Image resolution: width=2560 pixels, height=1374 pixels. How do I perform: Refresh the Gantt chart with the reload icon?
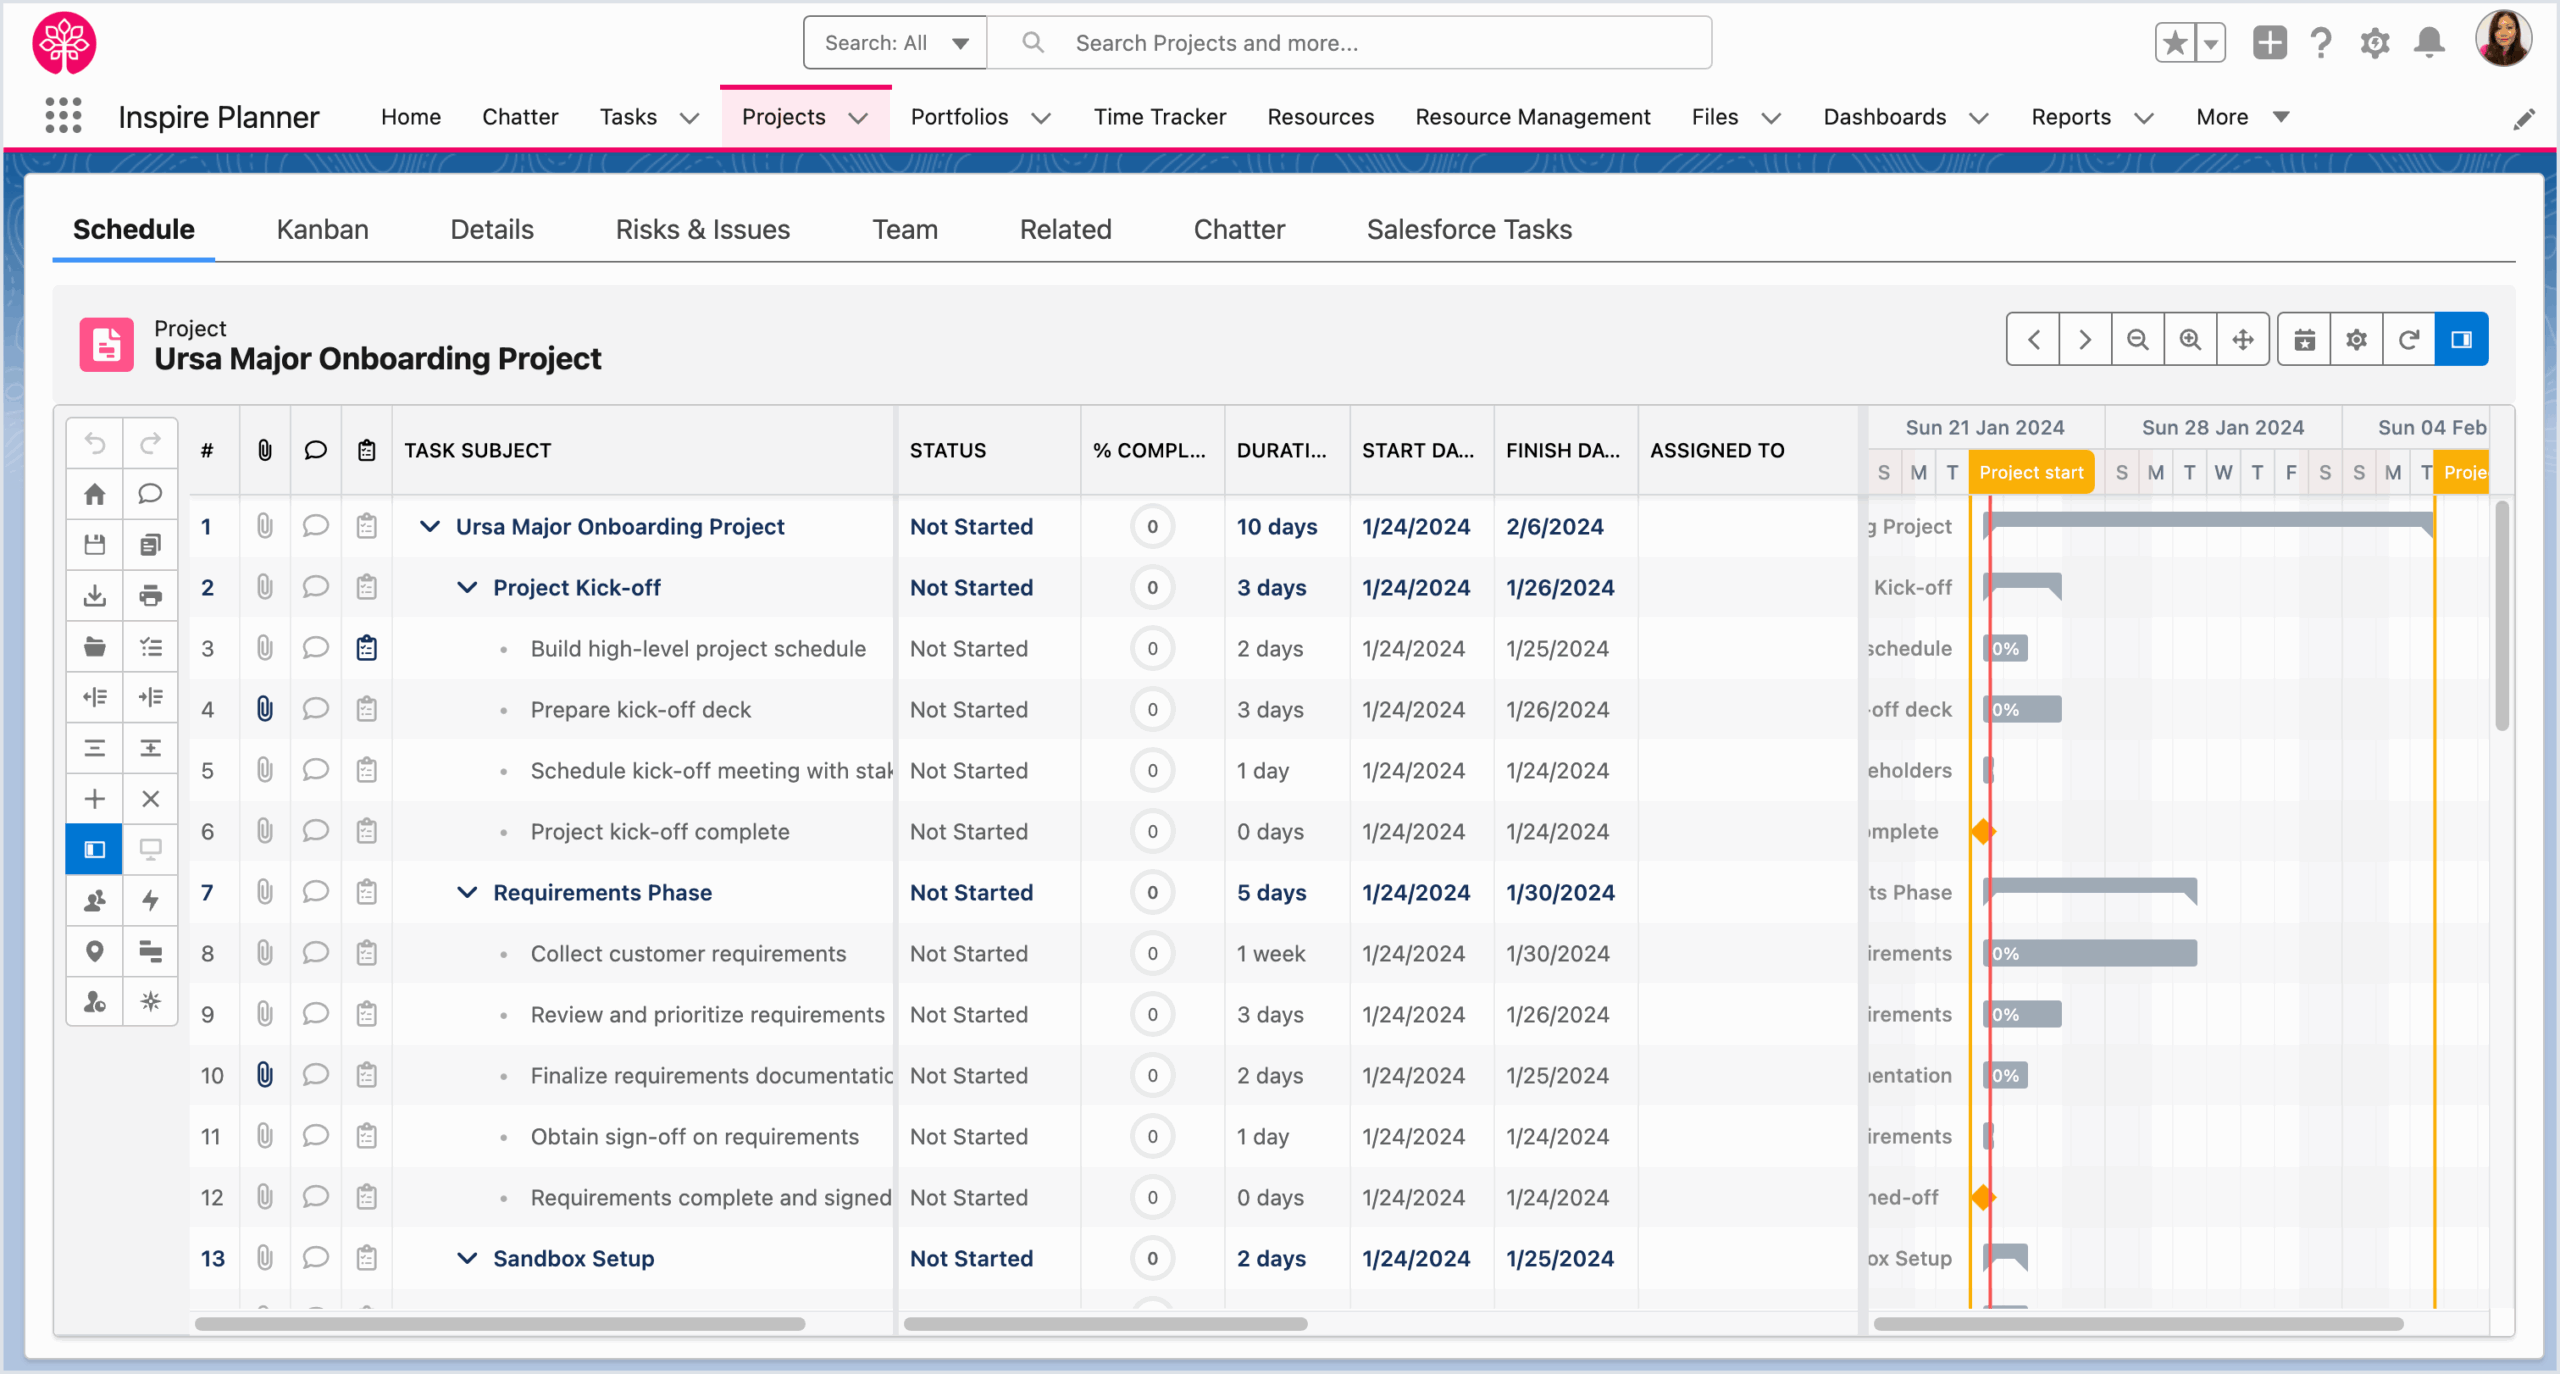pyautogui.click(x=2408, y=338)
